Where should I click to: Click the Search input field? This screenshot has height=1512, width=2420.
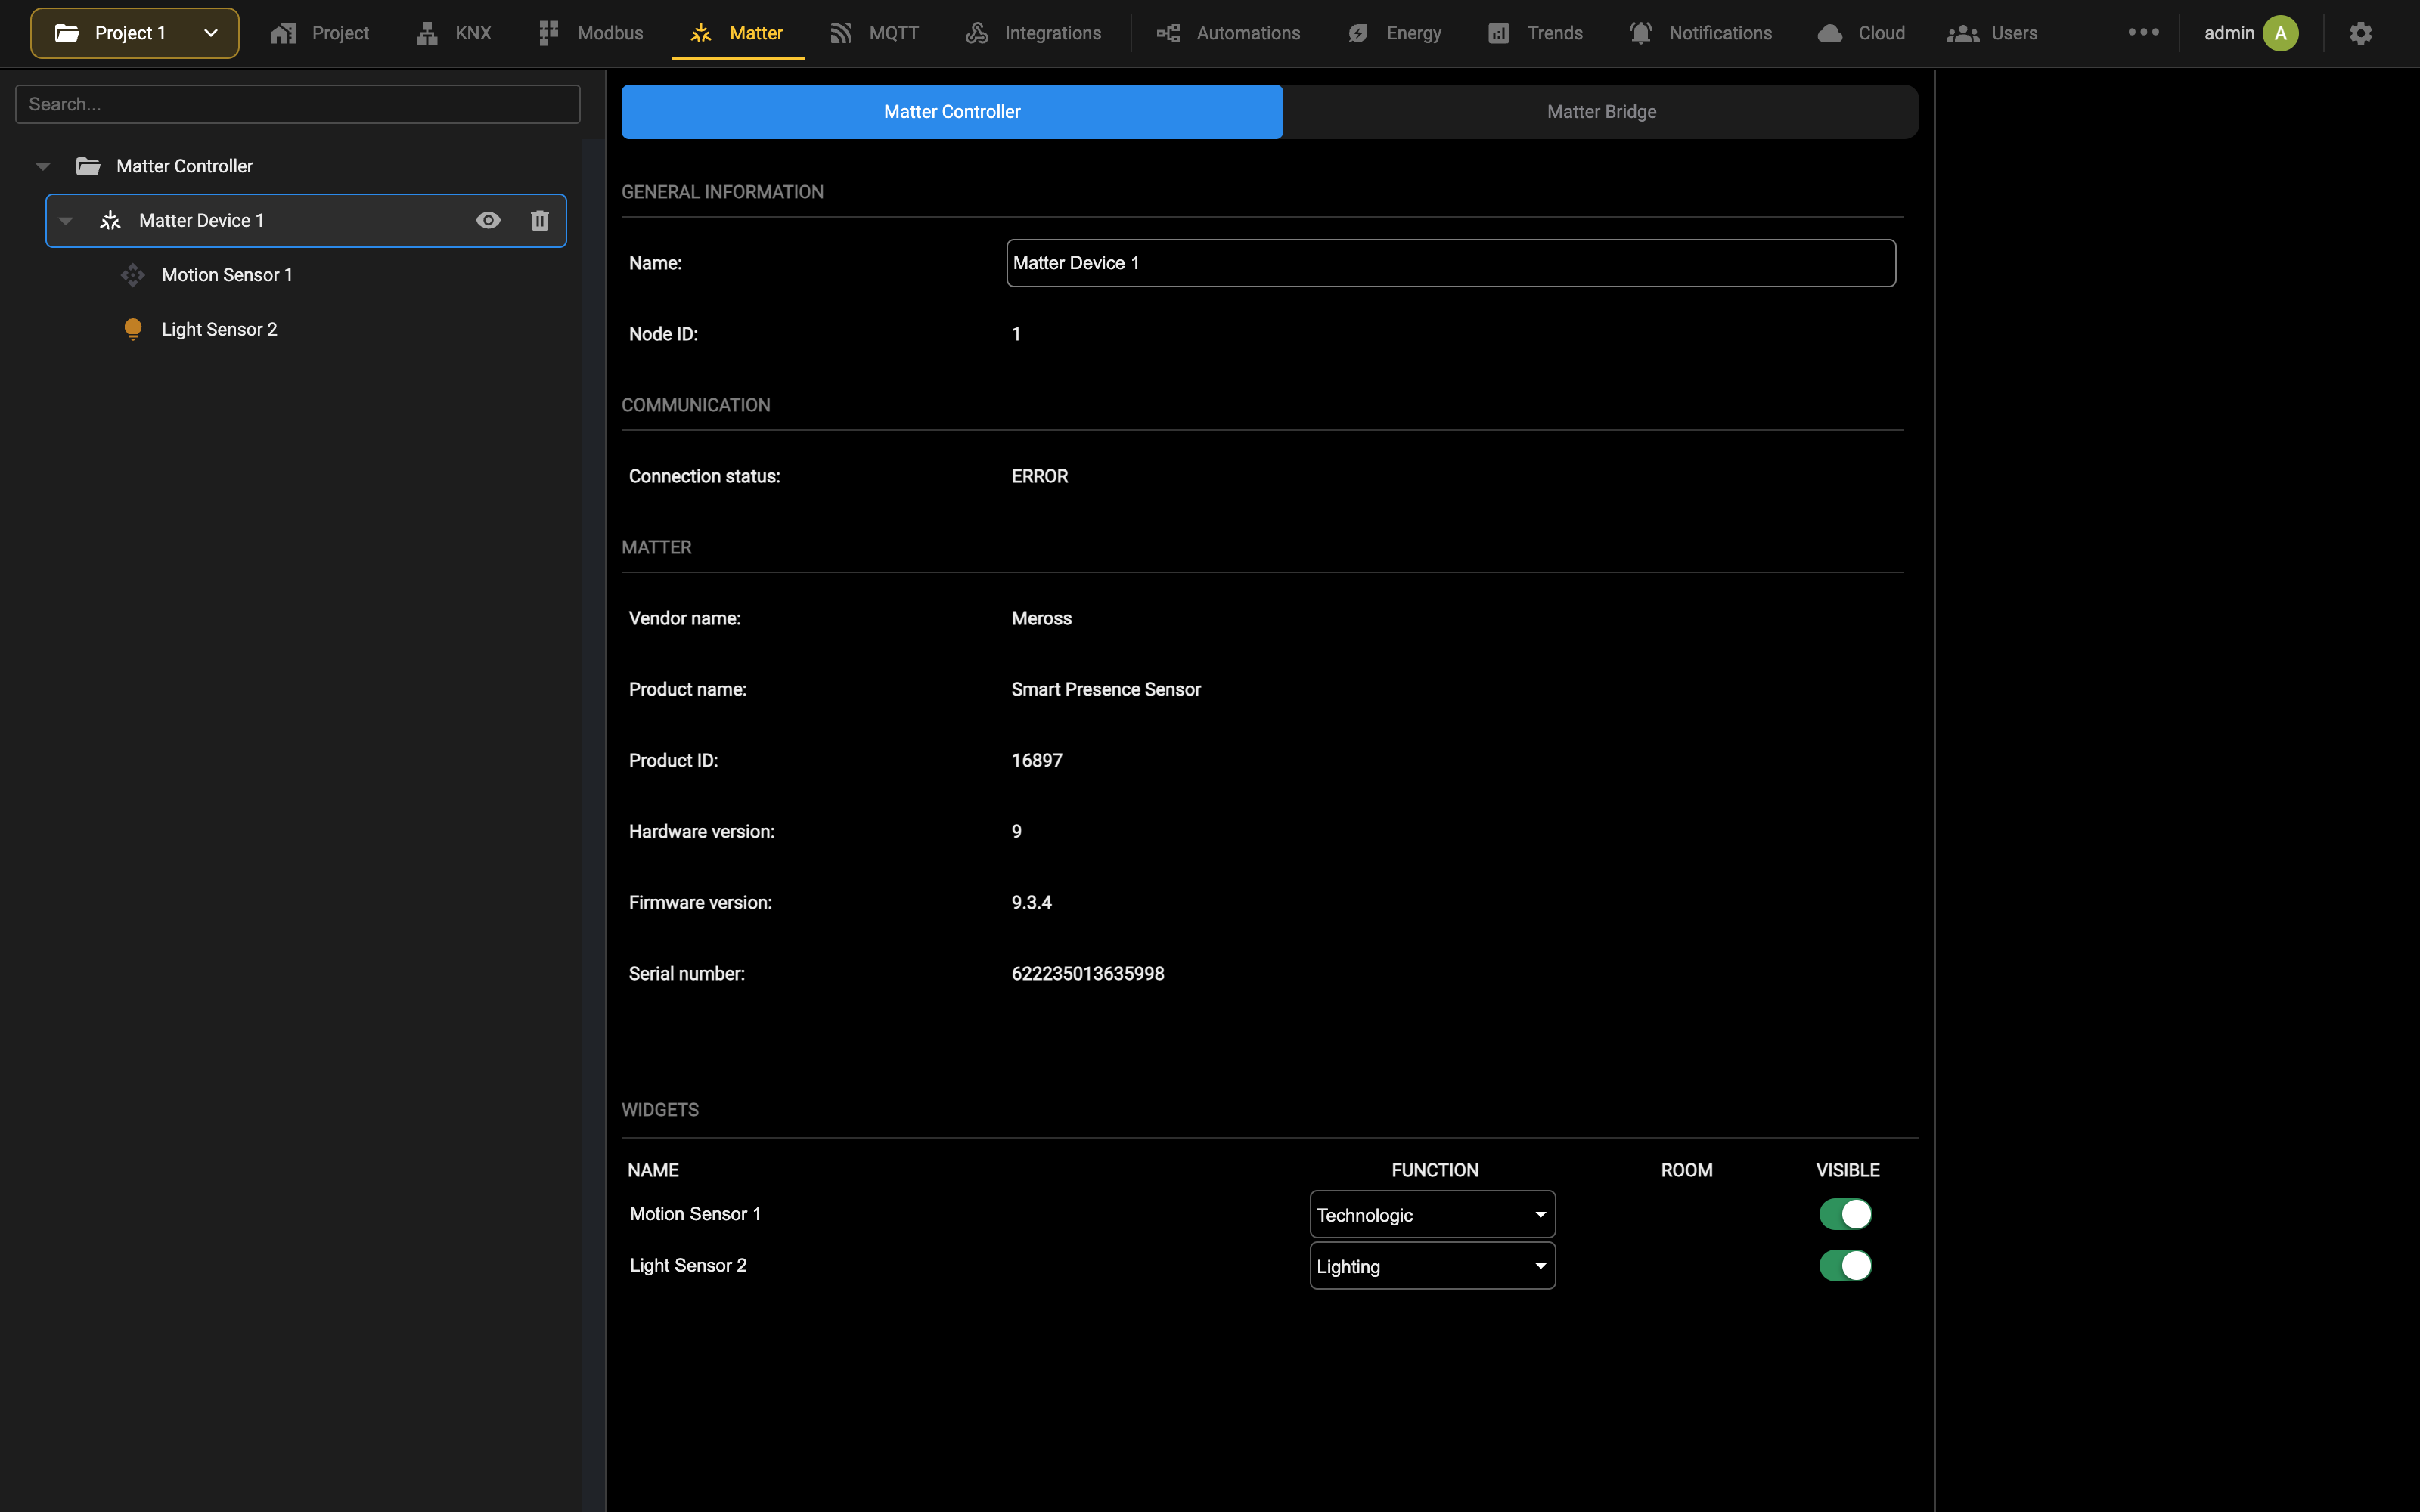pyautogui.click(x=298, y=104)
